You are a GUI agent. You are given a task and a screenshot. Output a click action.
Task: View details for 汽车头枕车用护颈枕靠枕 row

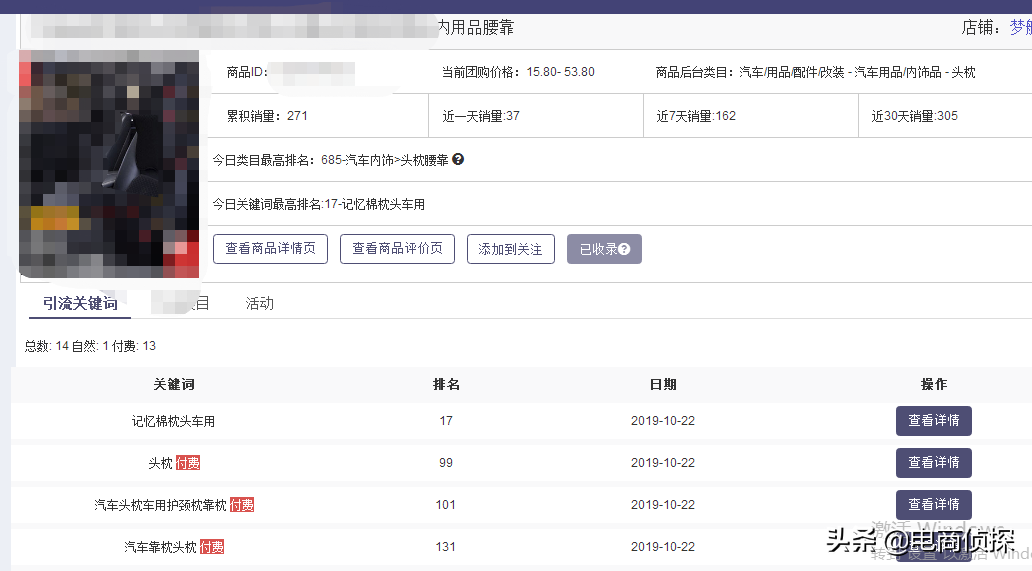click(x=933, y=505)
